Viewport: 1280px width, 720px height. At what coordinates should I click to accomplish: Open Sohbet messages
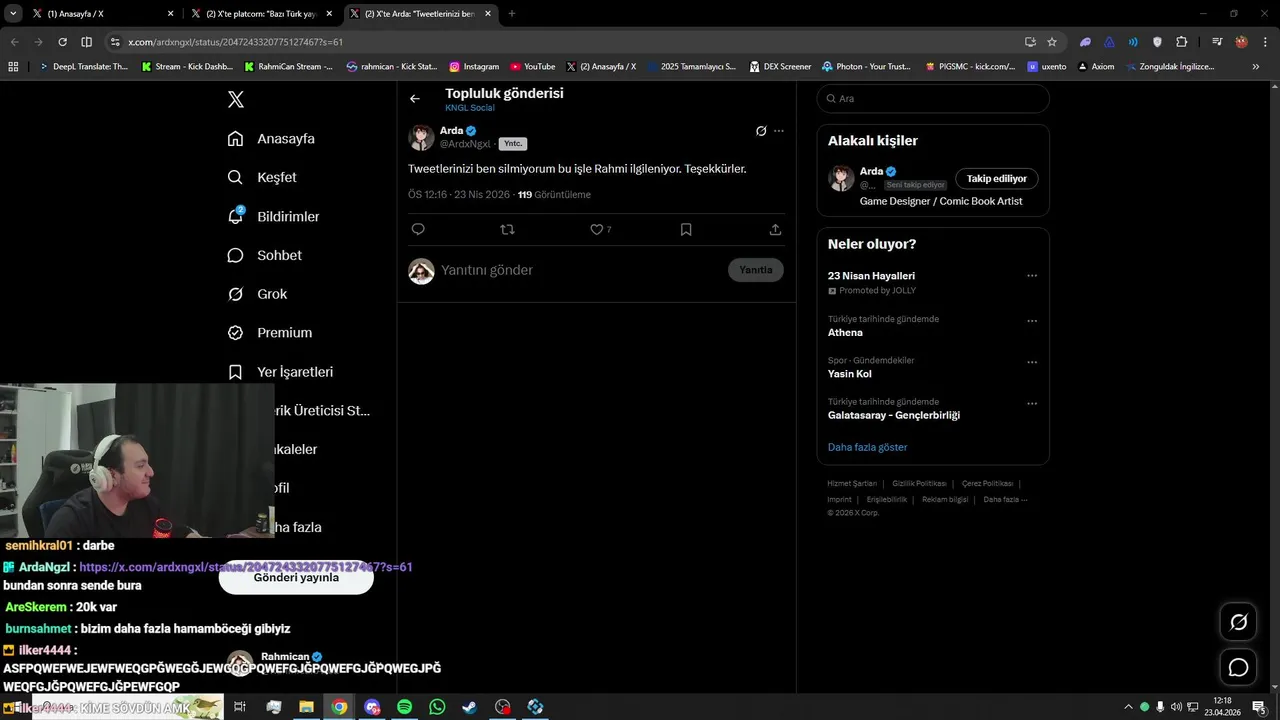[264, 255]
